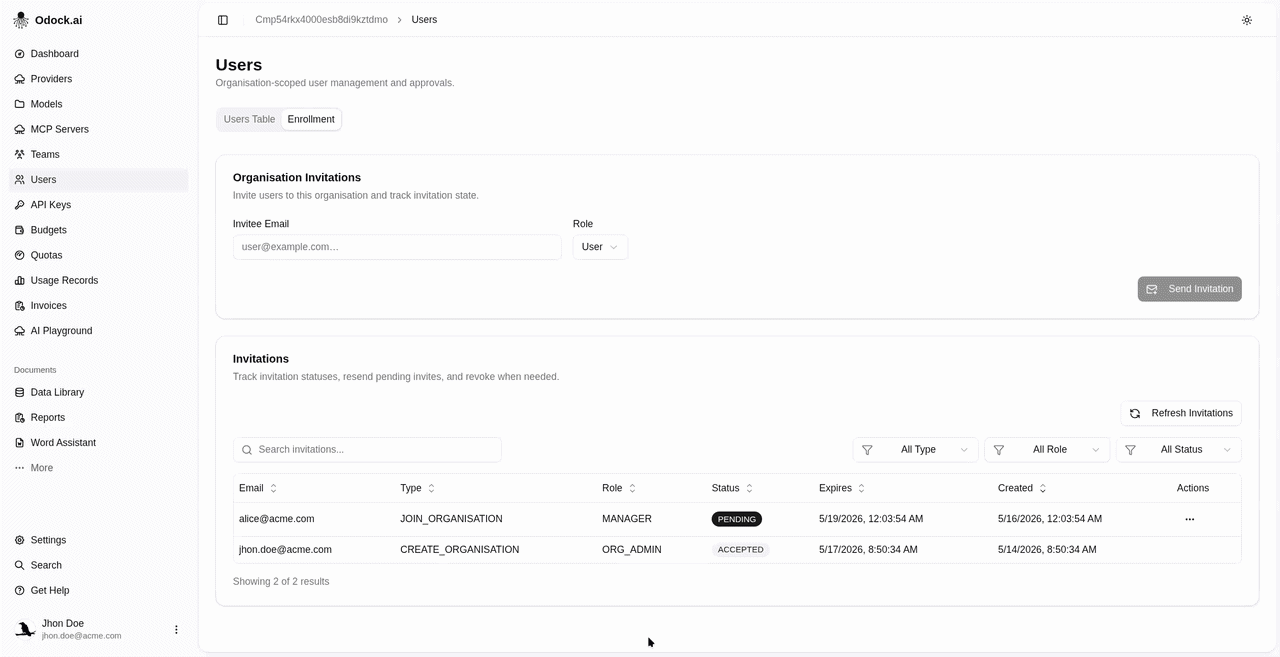Viewport: 1280px width, 657px height.
Task: Click the Search magnifier icon in the sidebar
Action: 20,565
